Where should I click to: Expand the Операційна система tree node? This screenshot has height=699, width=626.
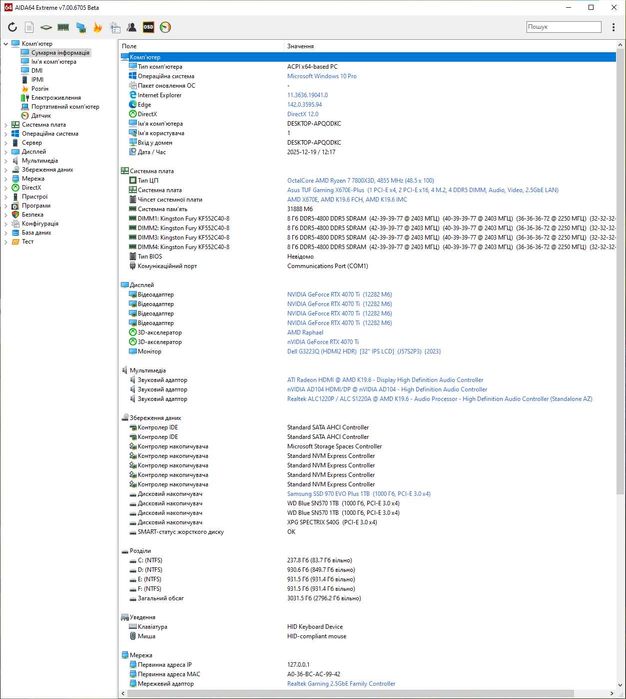click(6, 134)
